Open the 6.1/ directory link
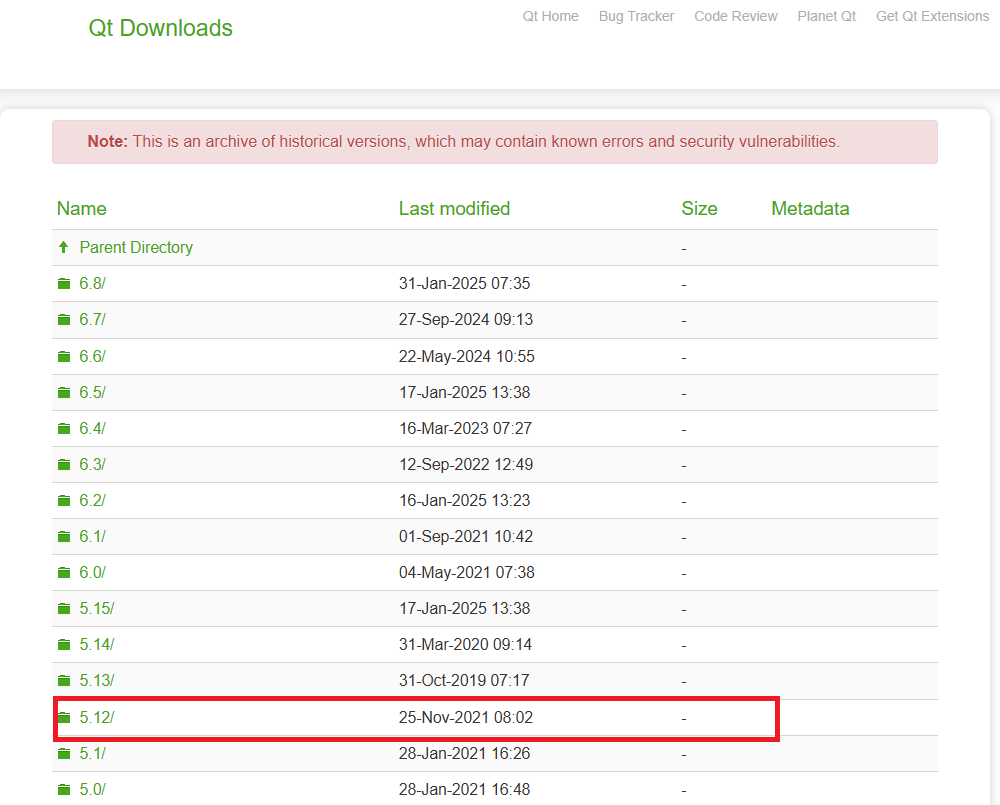Viewport: 1000px width, 805px height. (x=92, y=536)
